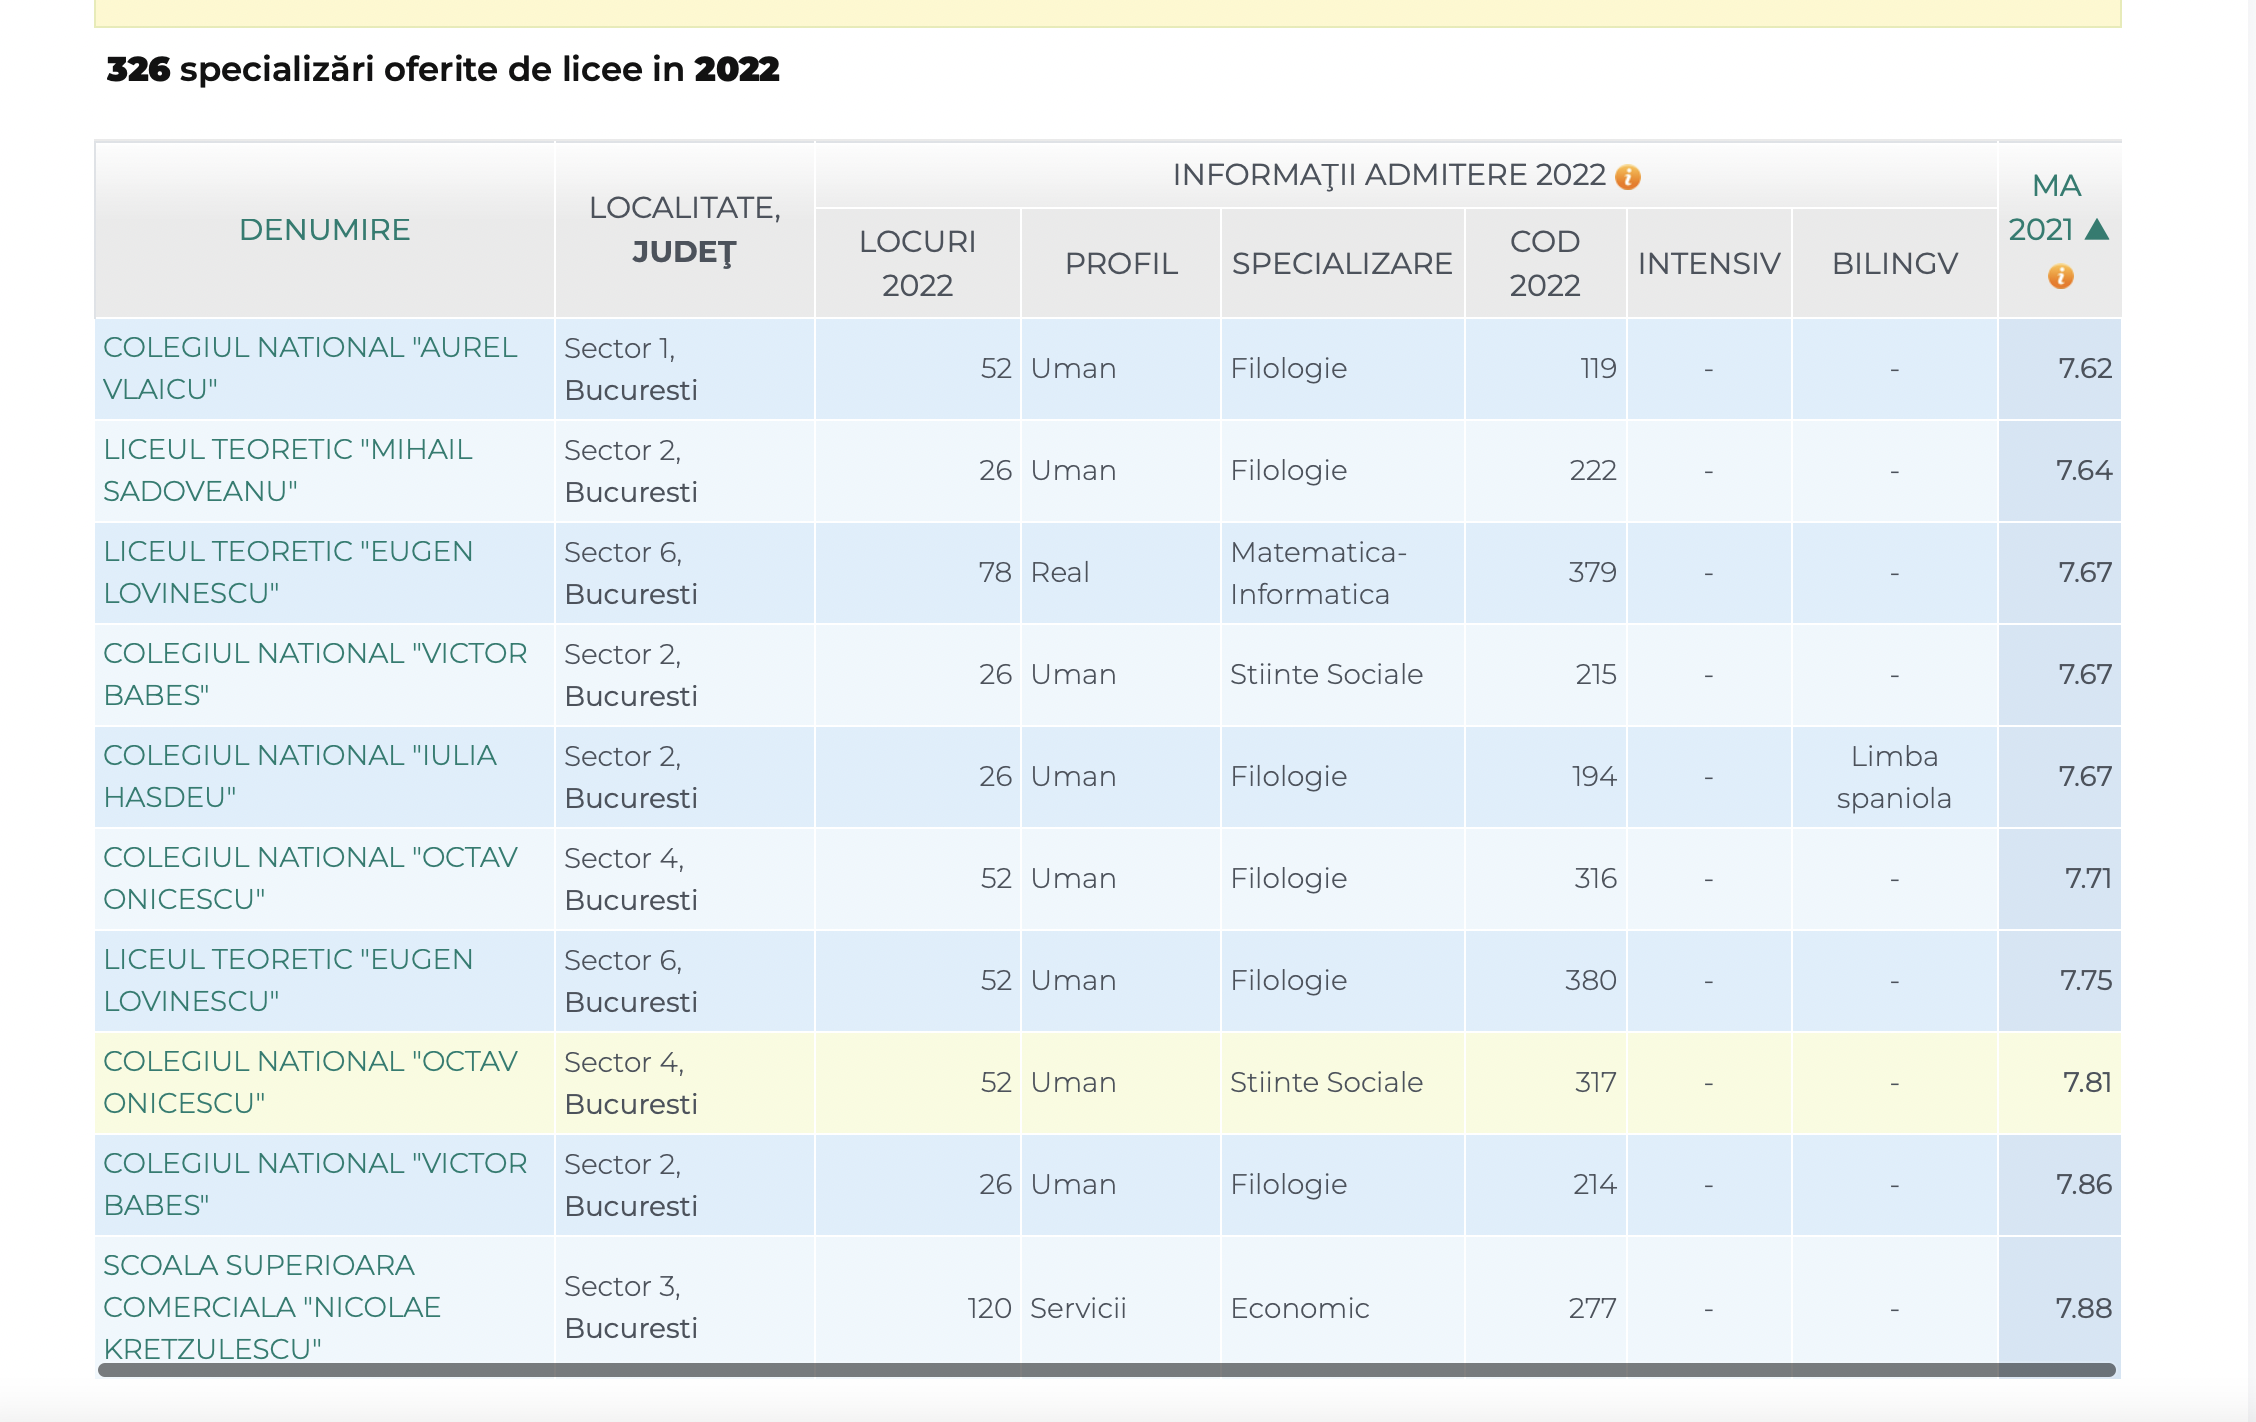Viewport: 2256px width, 1422px height.
Task: Sort table by DENUMIRE column header
Action: click(324, 230)
